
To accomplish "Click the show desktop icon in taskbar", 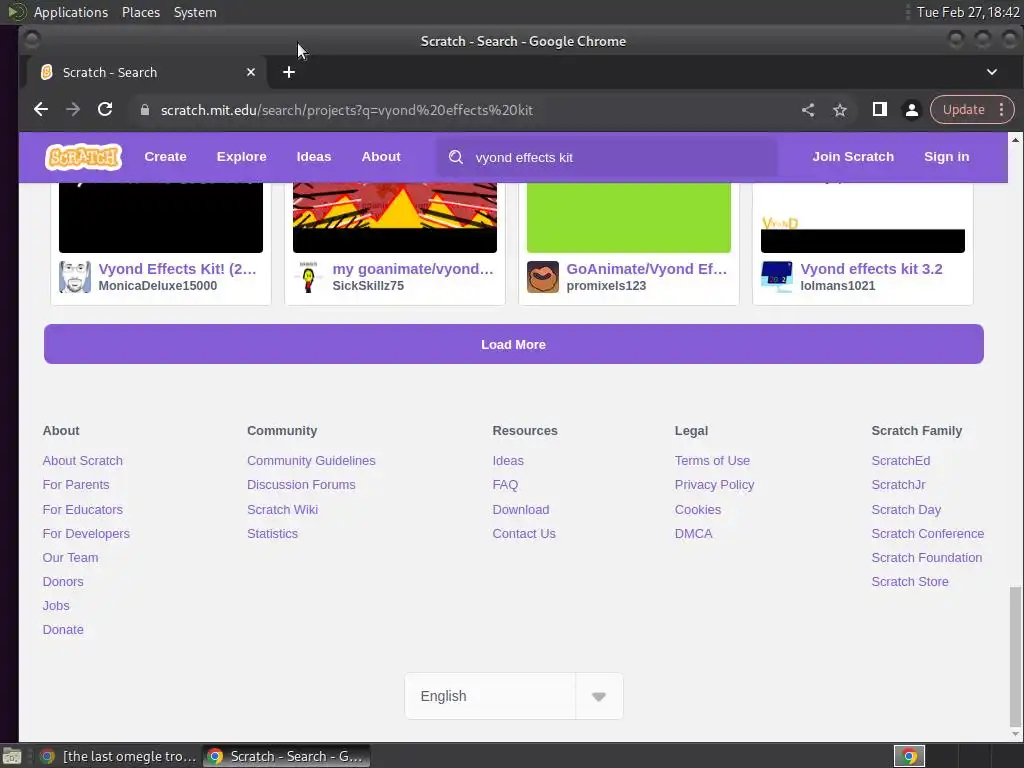I will 12,756.
